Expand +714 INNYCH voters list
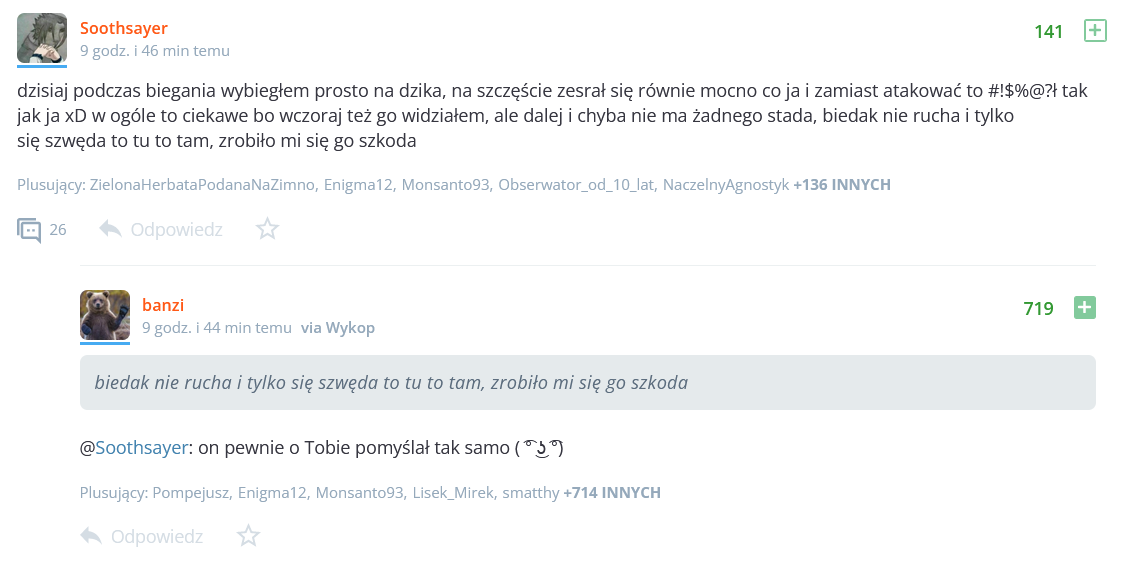The width and height of the screenshot is (1126, 572). point(611,493)
